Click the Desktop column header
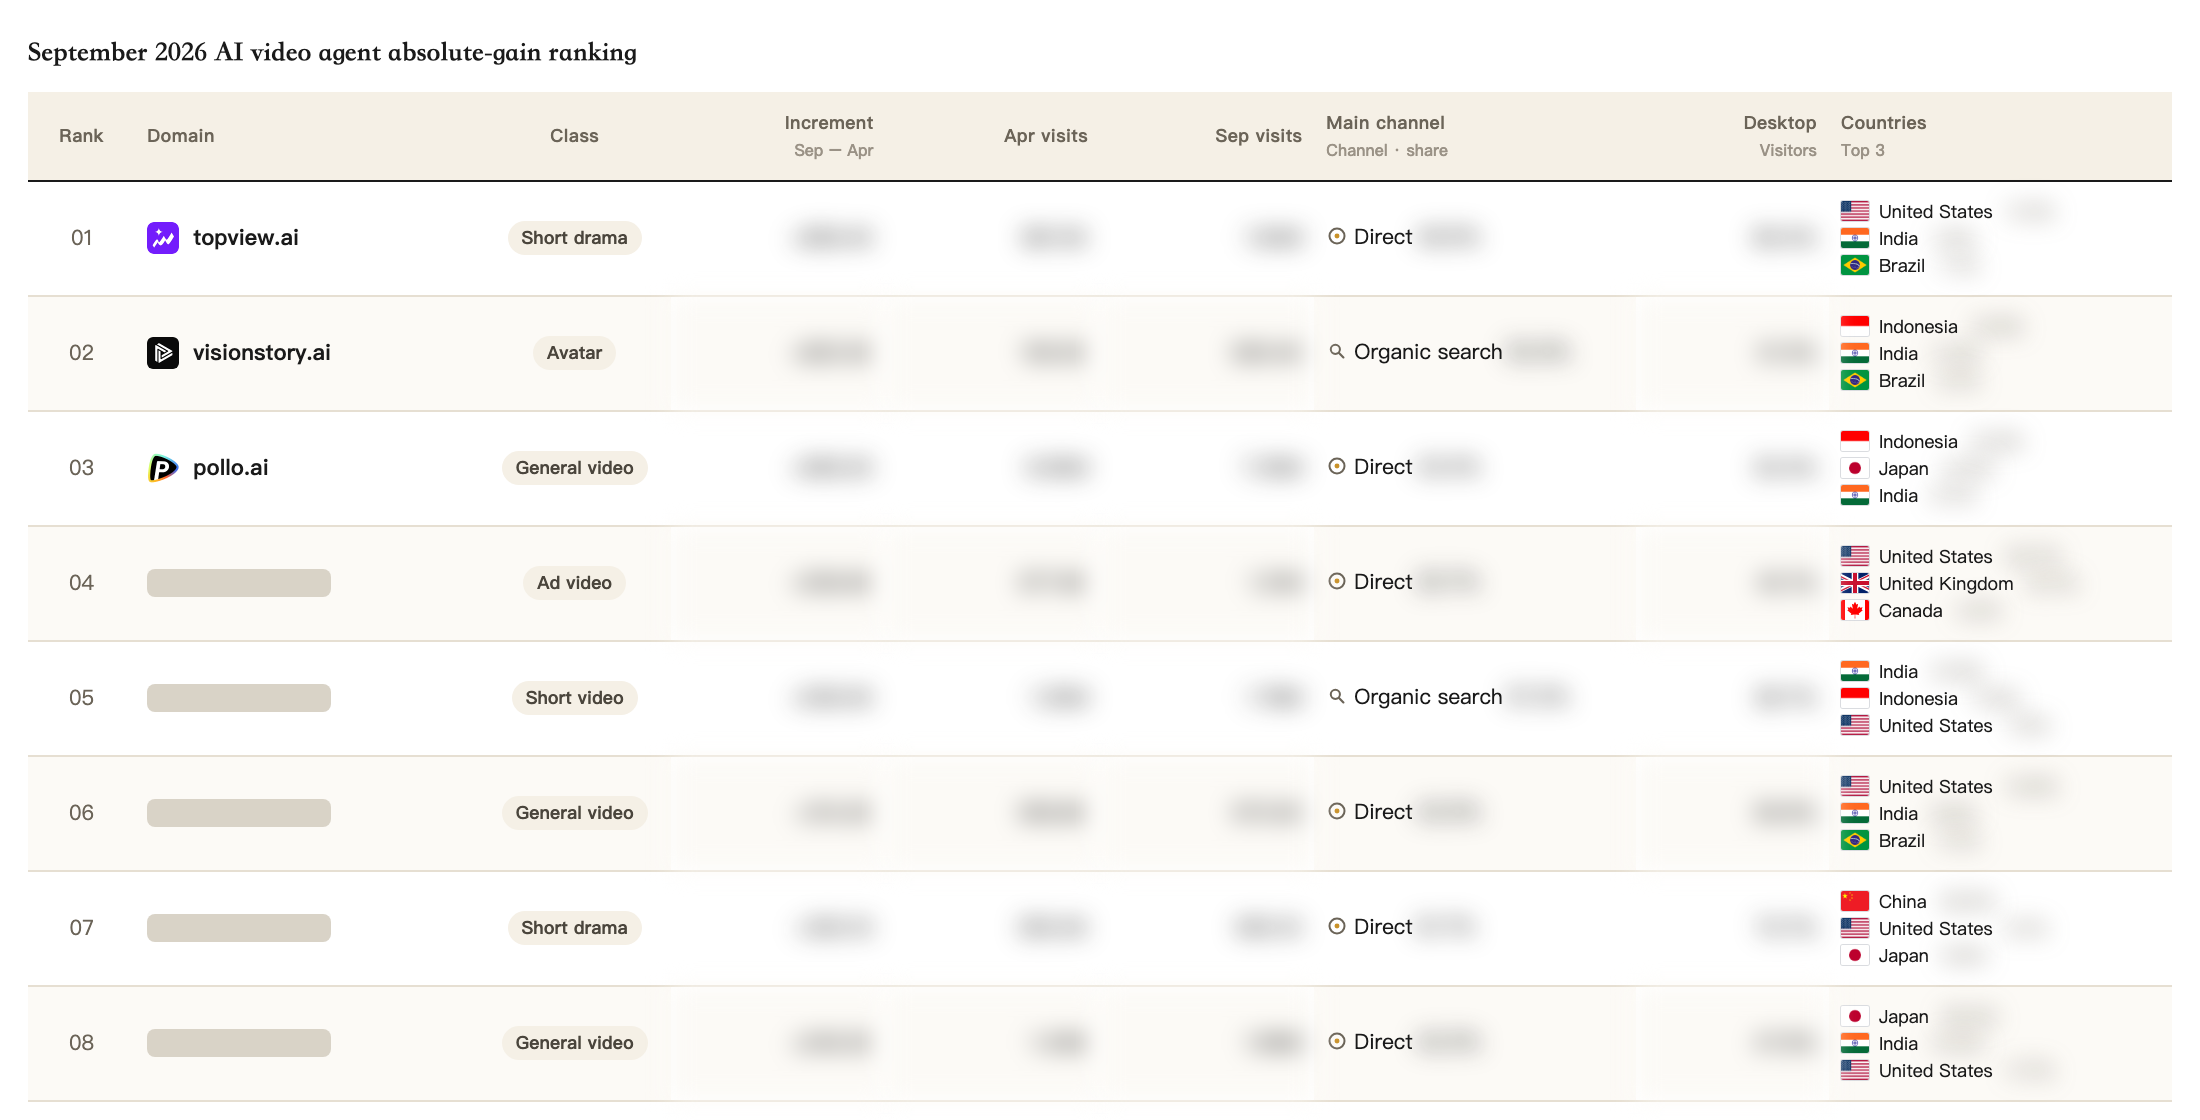This screenshot has height=1120, width=2200. coord(1780,123)
